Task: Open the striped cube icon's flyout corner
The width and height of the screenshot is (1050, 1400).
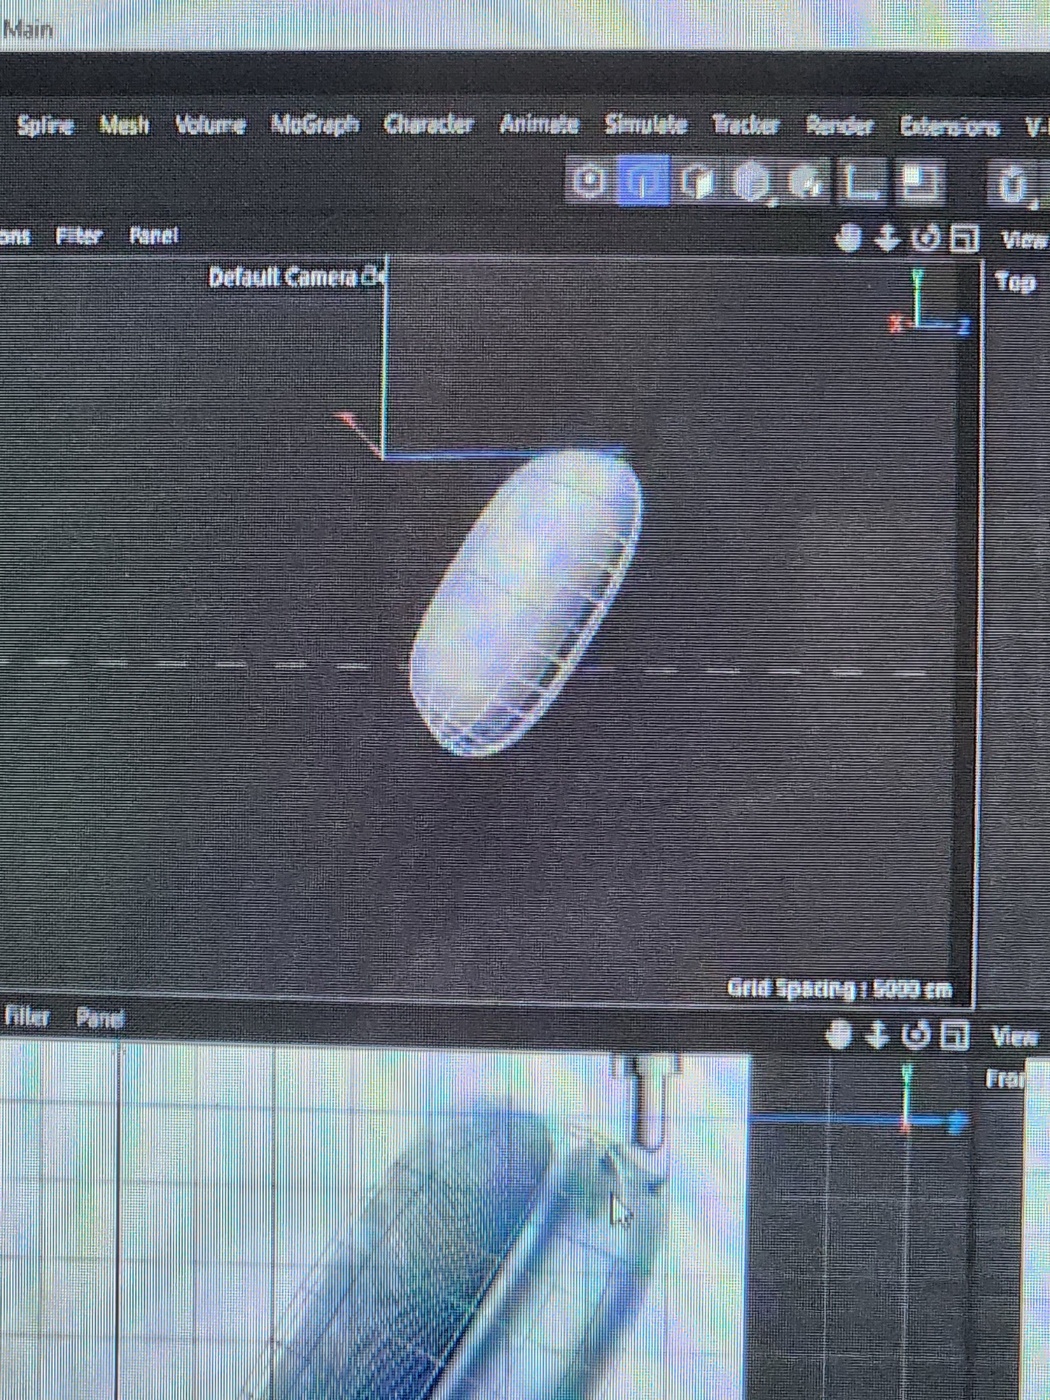Action: tap(773, 202)
